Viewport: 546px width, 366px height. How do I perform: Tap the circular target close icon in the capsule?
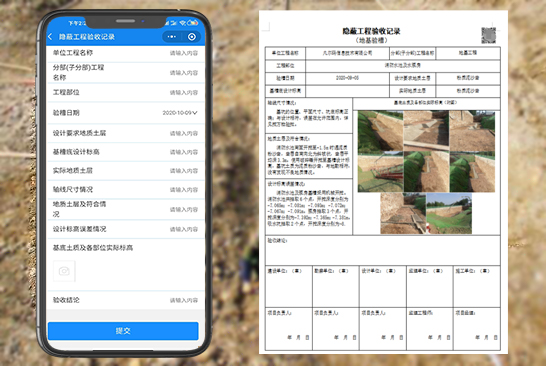[192, 37]
